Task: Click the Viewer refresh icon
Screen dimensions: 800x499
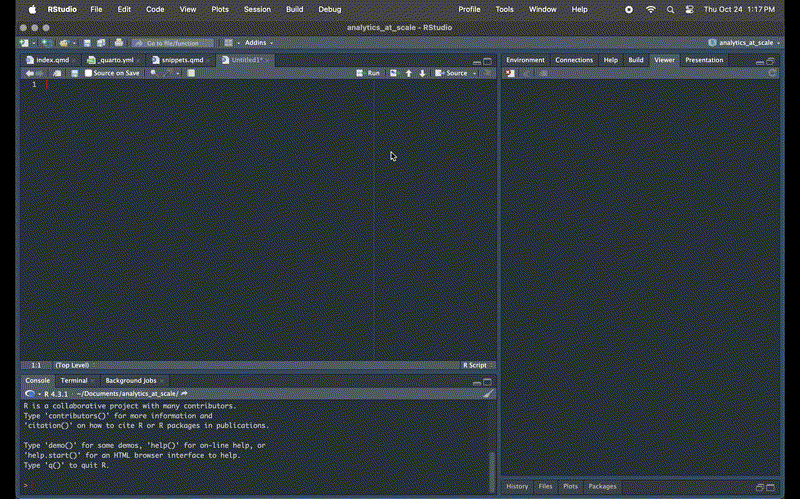Action: [x=772, y=73]
